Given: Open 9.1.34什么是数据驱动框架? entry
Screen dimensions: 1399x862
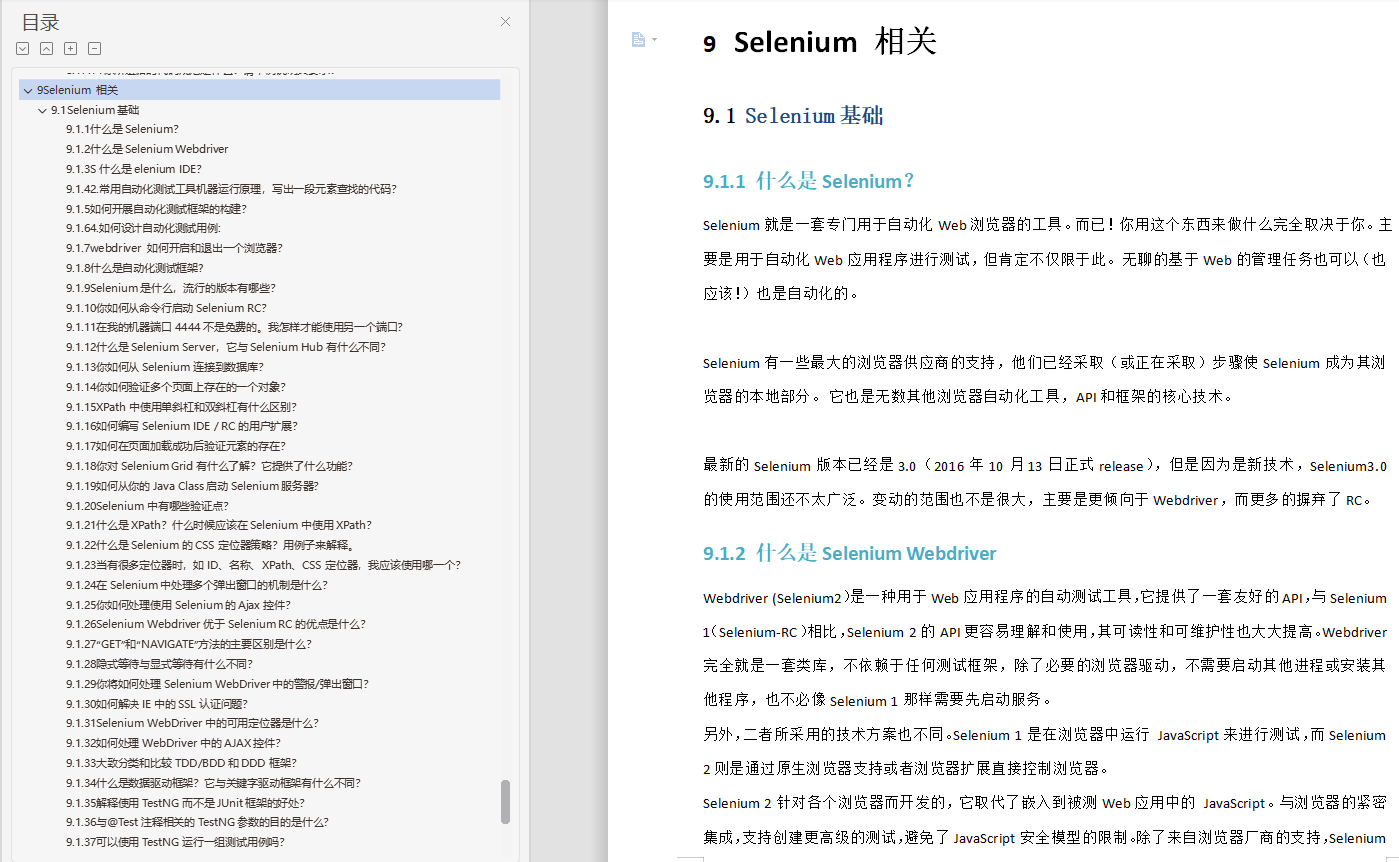Looking at the screenshot, I should (214, 783).
